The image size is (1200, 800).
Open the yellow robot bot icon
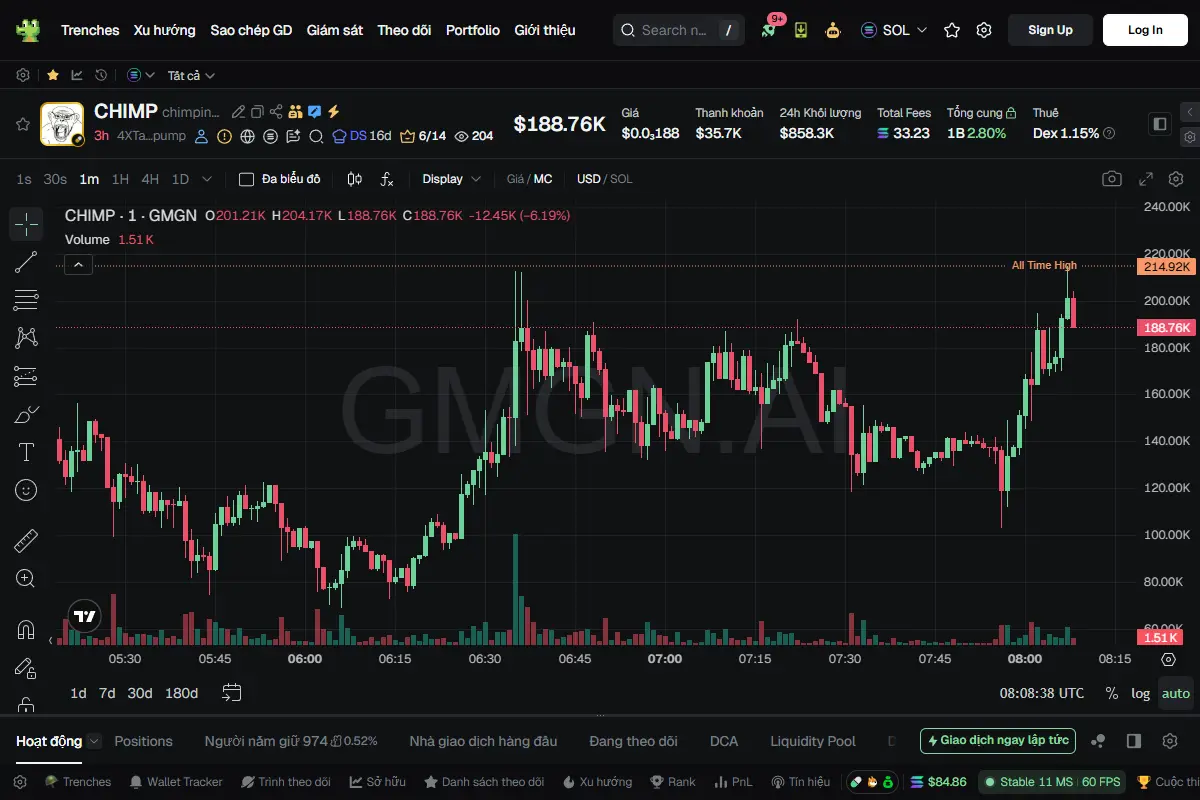click(x=833, y=30)
